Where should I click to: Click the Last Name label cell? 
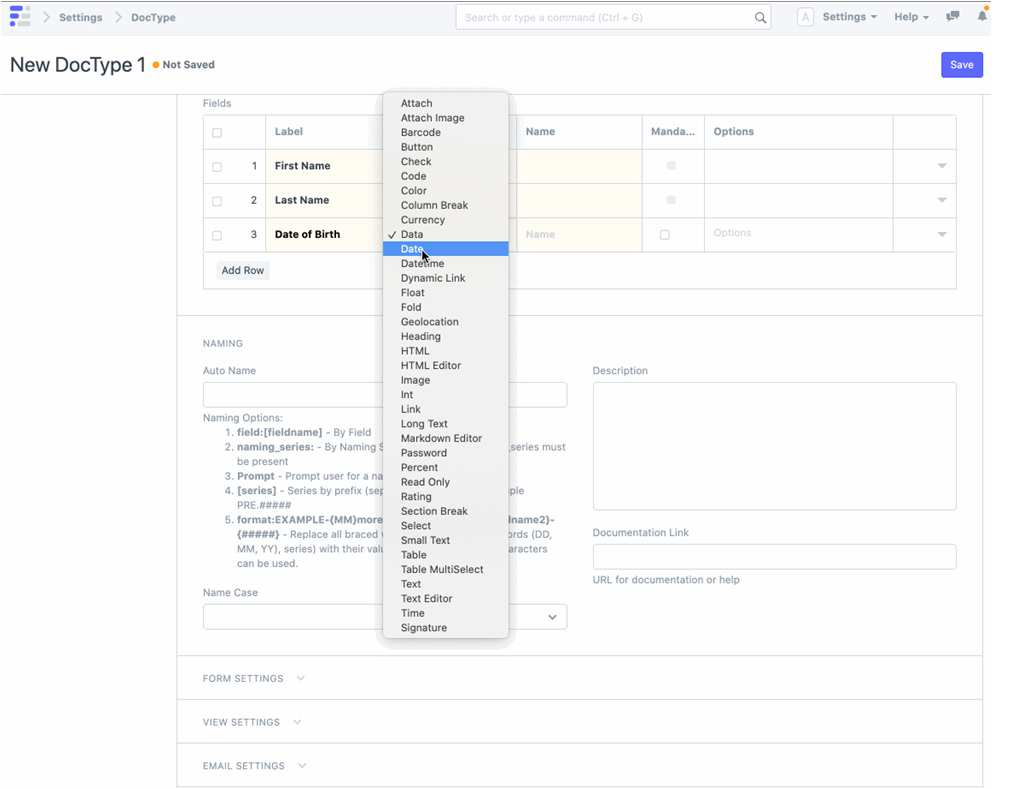click(x=323, y=200)
